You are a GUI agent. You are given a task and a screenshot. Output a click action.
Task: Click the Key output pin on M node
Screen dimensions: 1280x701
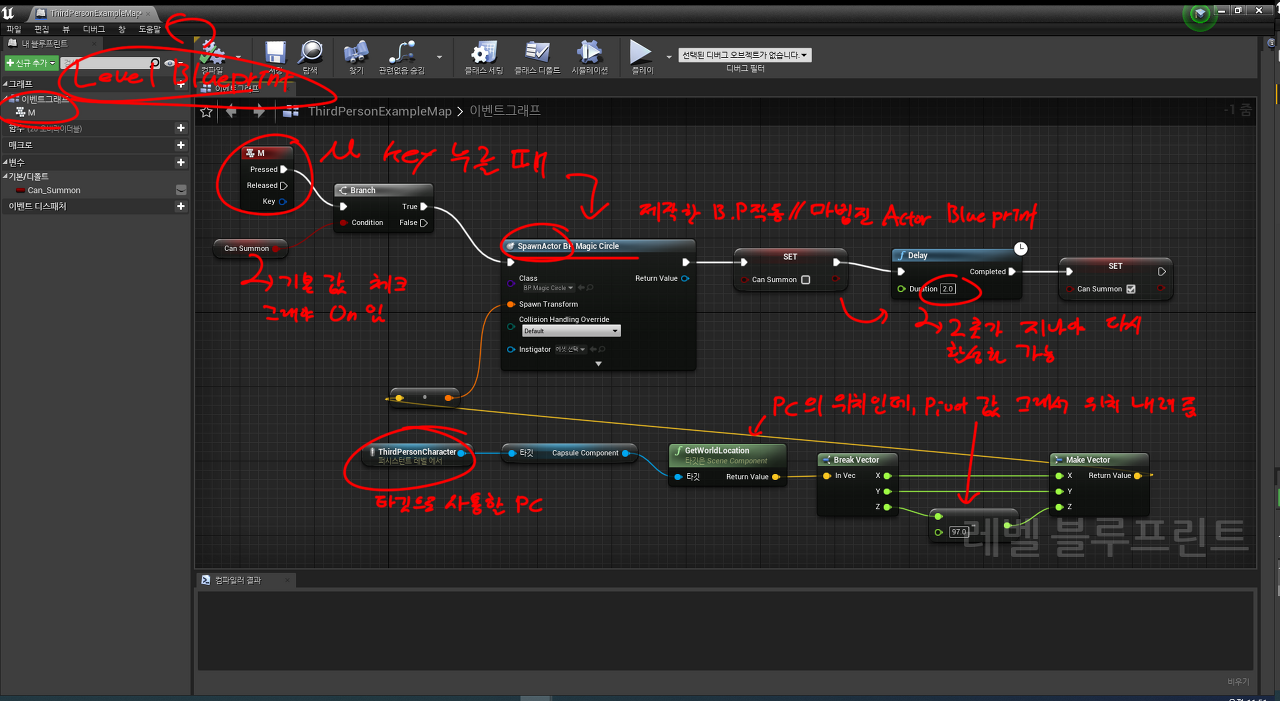coord(284,201)
